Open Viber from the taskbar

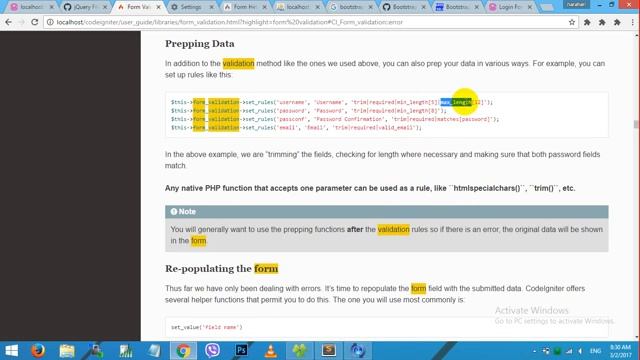pos(212,351)
